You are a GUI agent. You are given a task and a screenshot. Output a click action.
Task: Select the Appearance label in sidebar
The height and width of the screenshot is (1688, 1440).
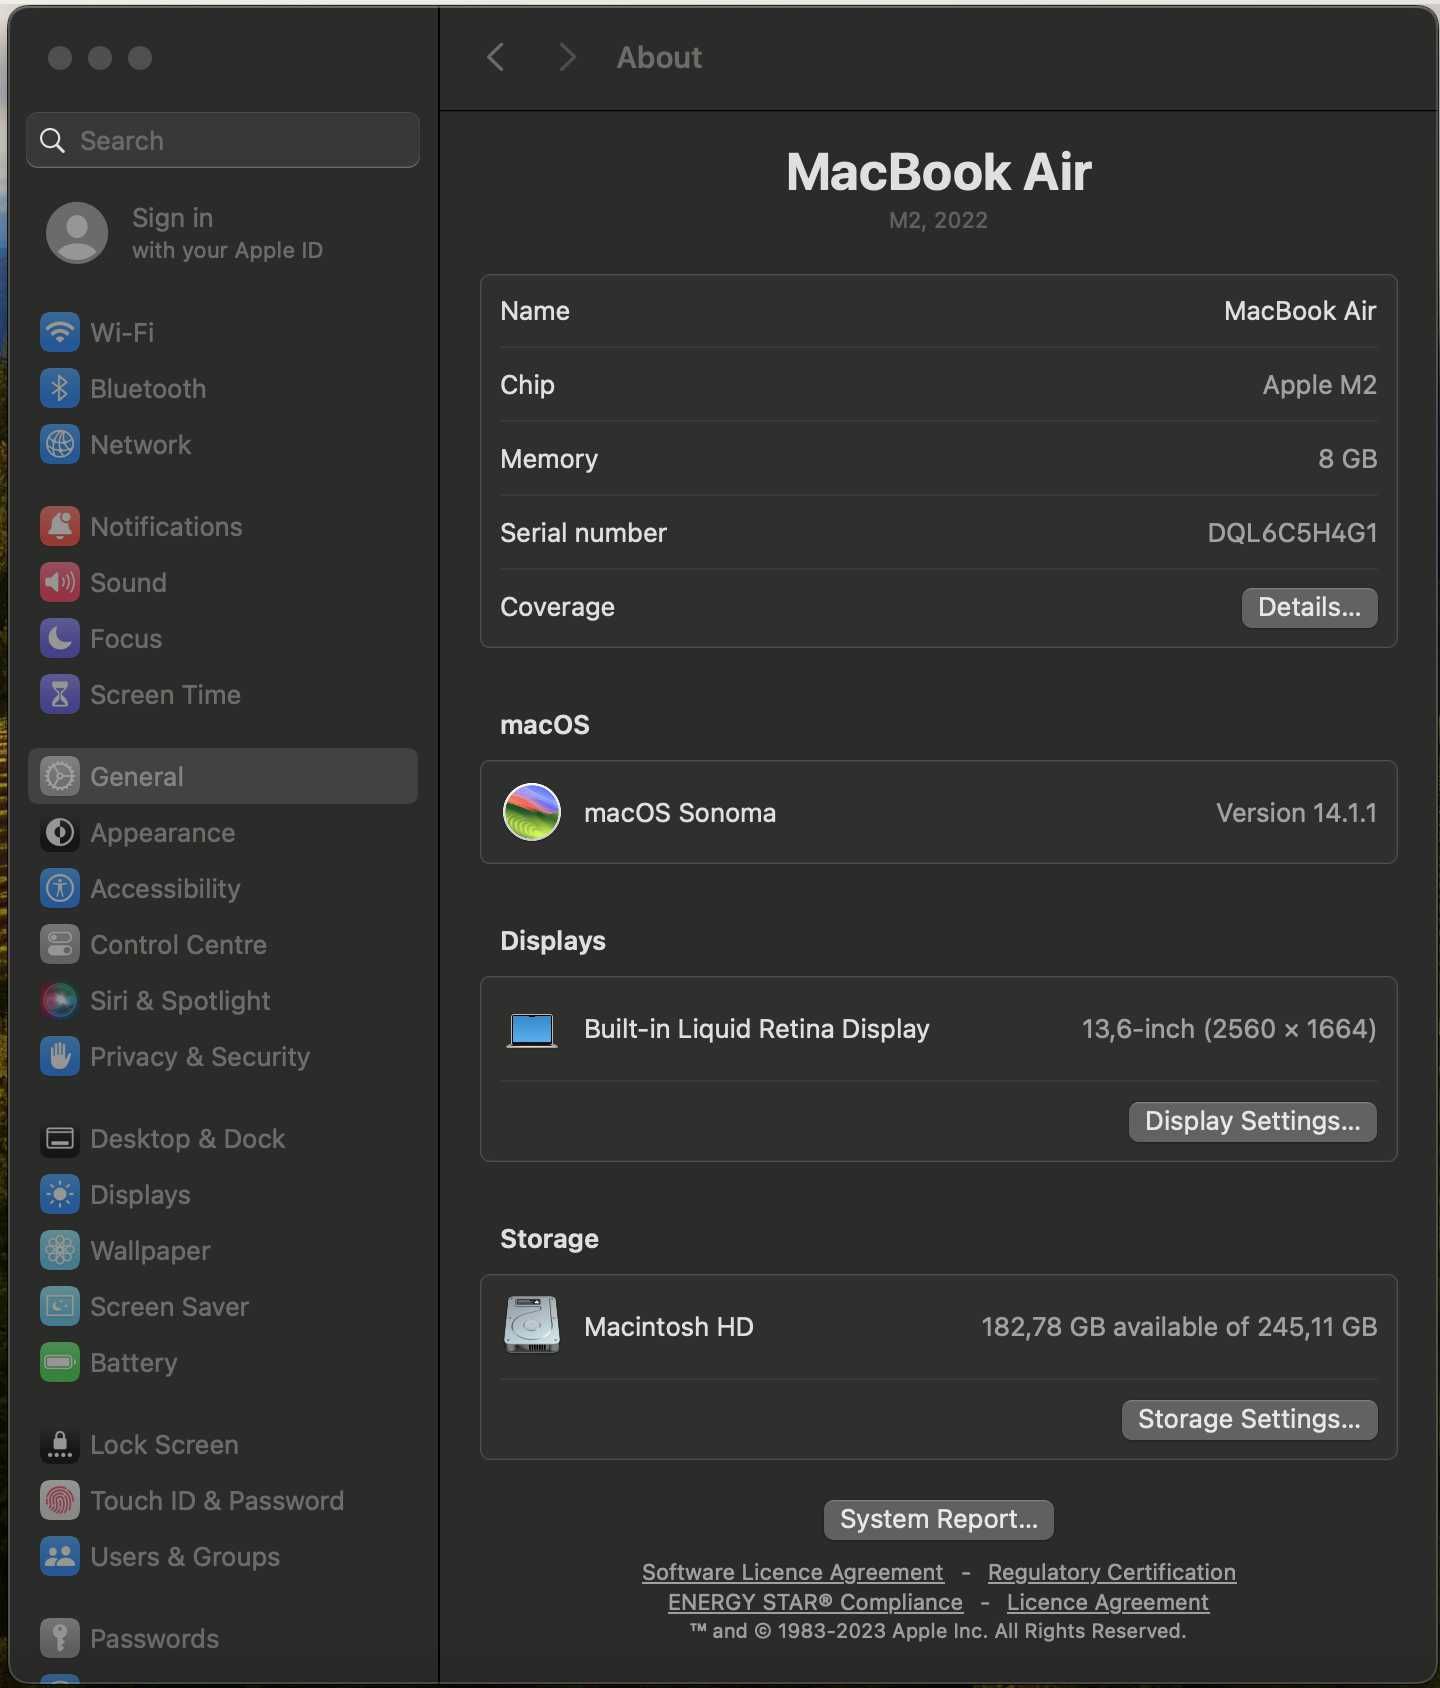click(x=163, y=833)
